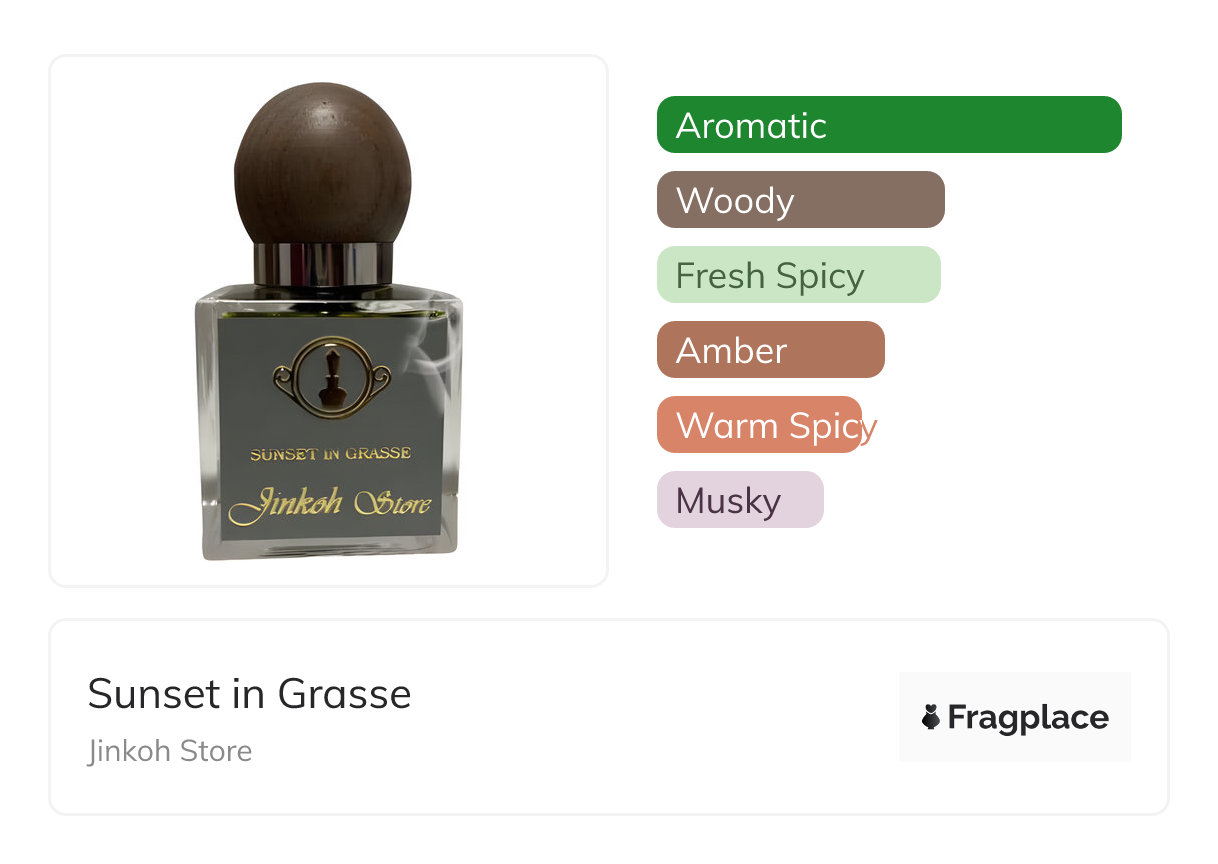Click the Fragplace logo text

[x=1028, y=717]
